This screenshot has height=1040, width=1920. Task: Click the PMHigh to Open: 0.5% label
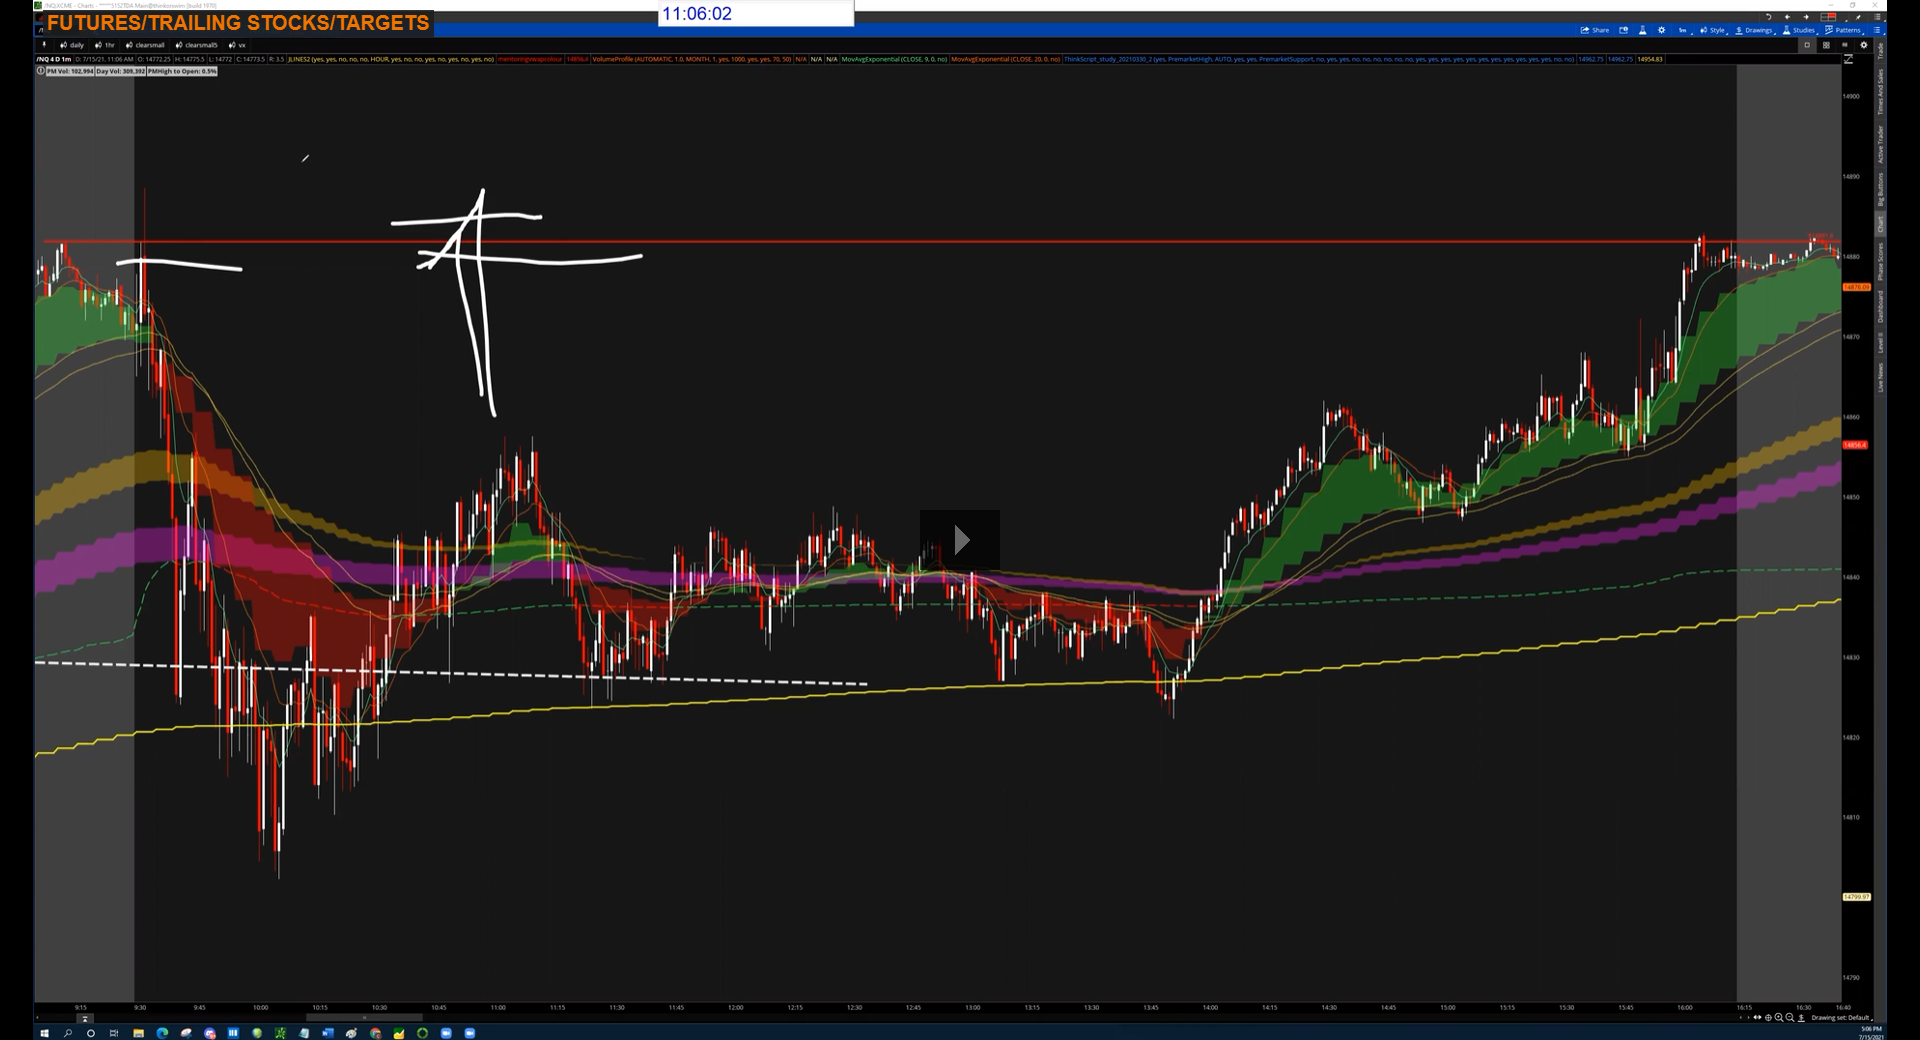(182, 71)
